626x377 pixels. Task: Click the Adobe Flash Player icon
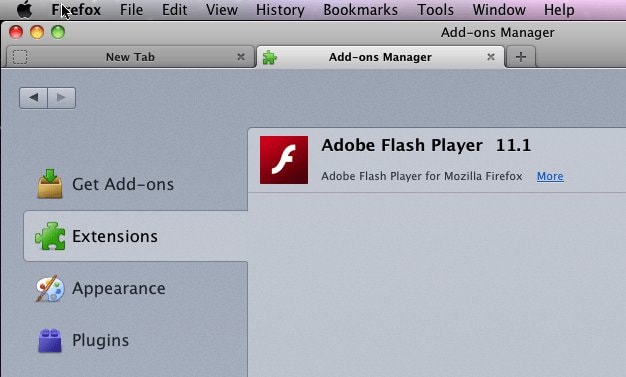tap(284, 160)
